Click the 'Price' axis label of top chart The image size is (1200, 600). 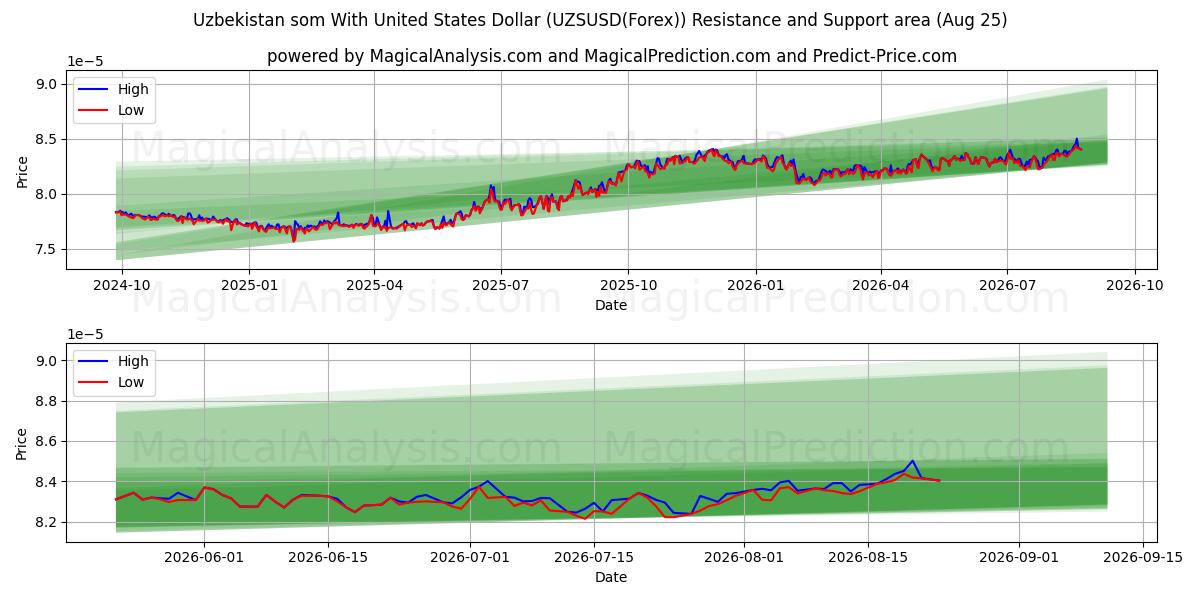(x=22, y=170)
